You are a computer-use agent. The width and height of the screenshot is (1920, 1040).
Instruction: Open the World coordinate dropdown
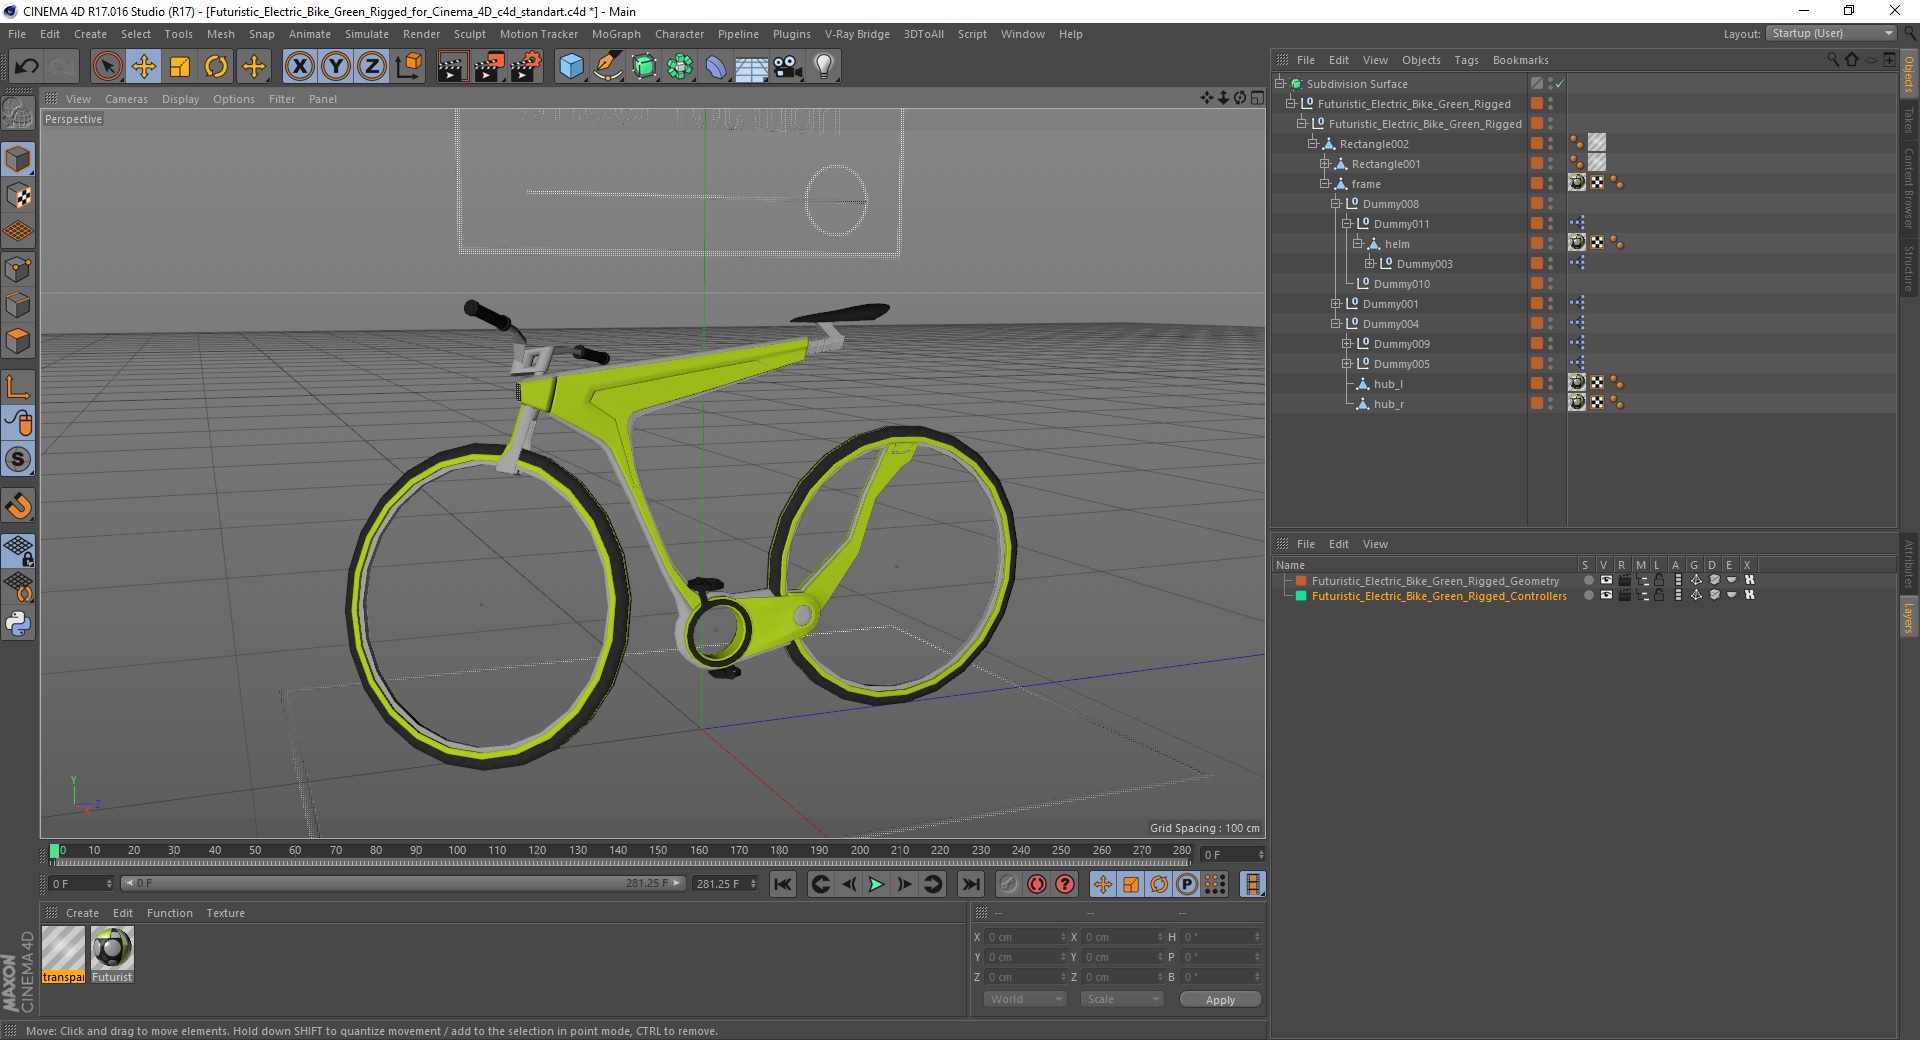1025,999
